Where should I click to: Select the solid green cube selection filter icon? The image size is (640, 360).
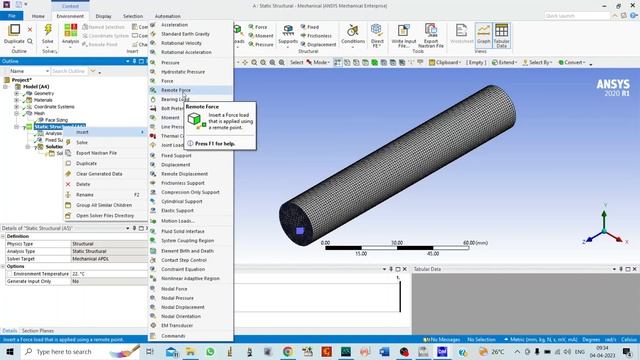point(374,62)
